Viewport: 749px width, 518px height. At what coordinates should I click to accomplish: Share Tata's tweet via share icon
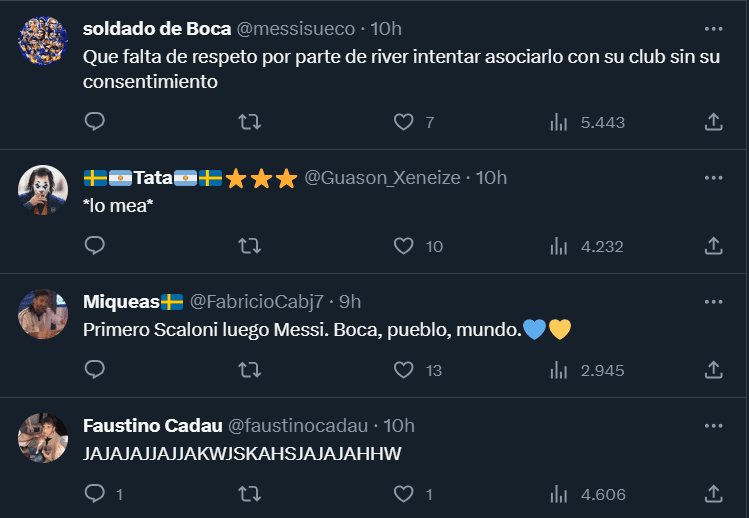point(714,246)
